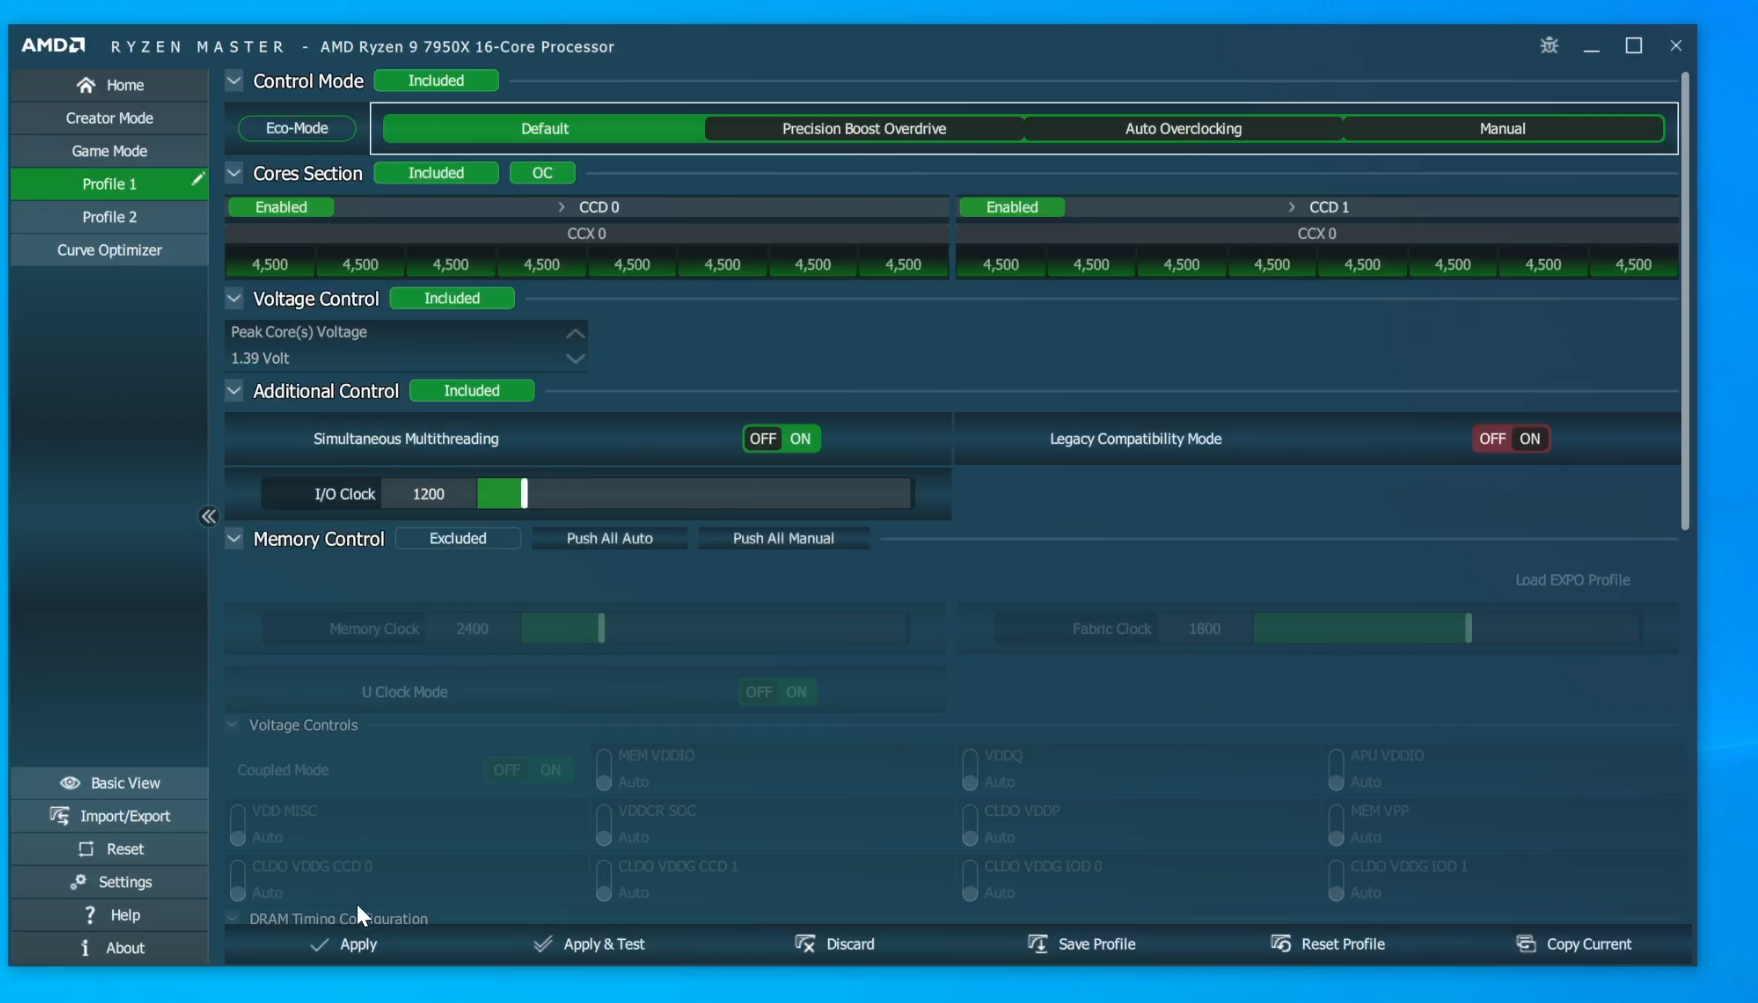Click Load EXPO Profile link
This screenshot has height=1003, width=1758.
1572,580
